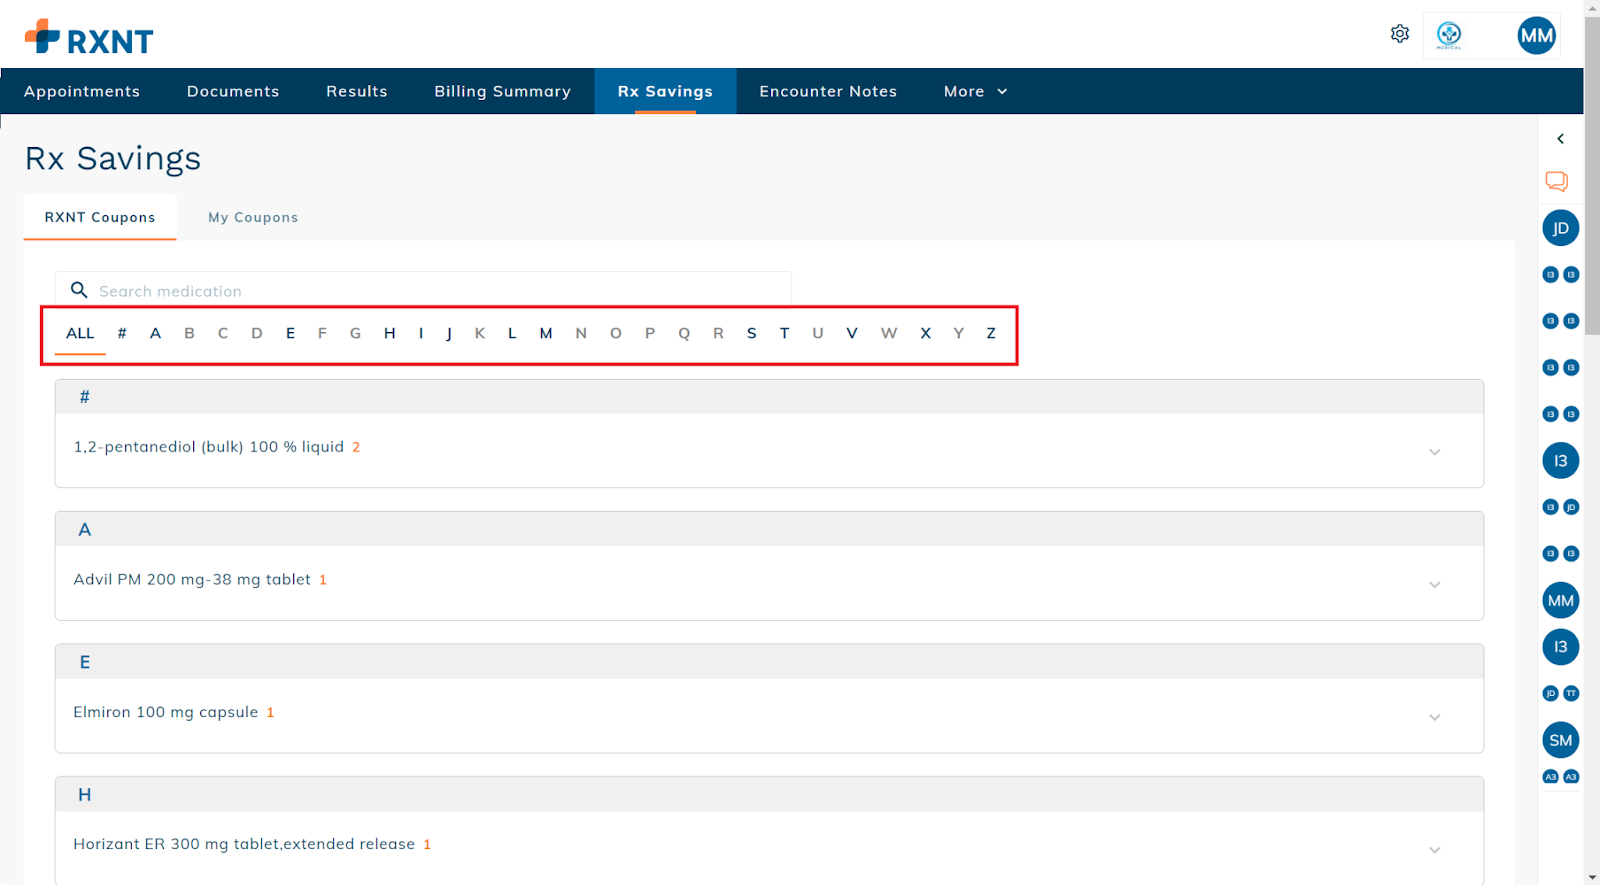Click the greyed letter W filter

coord(889,333)
